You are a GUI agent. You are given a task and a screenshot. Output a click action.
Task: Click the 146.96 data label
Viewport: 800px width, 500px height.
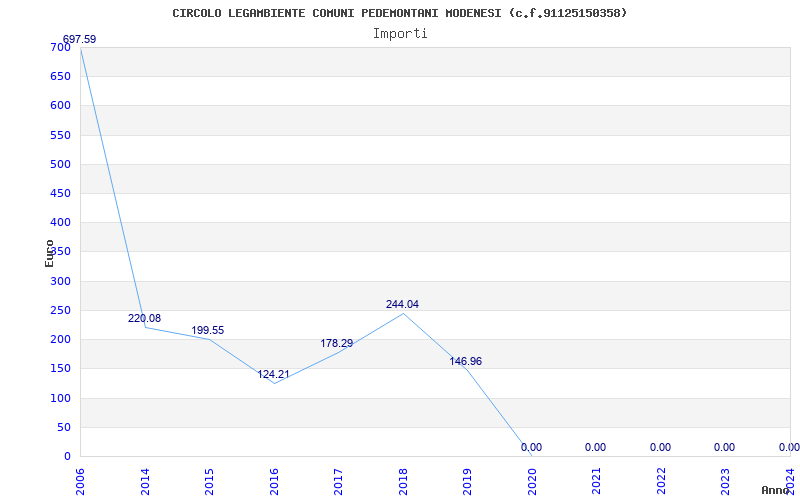pyautogui.click(x=465, y=361)
